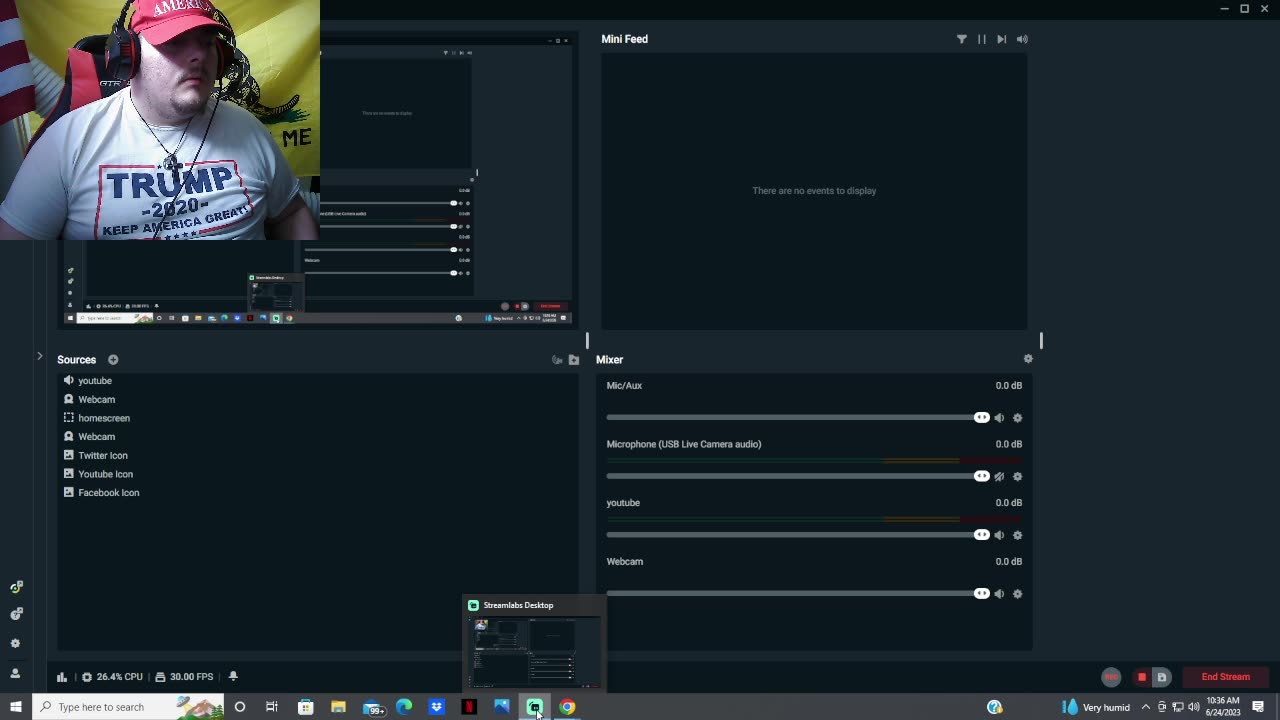This screenshot has width=1280, height=720.
Task: Mute the youtube mixer channel
Action: (x=999, y=535)
